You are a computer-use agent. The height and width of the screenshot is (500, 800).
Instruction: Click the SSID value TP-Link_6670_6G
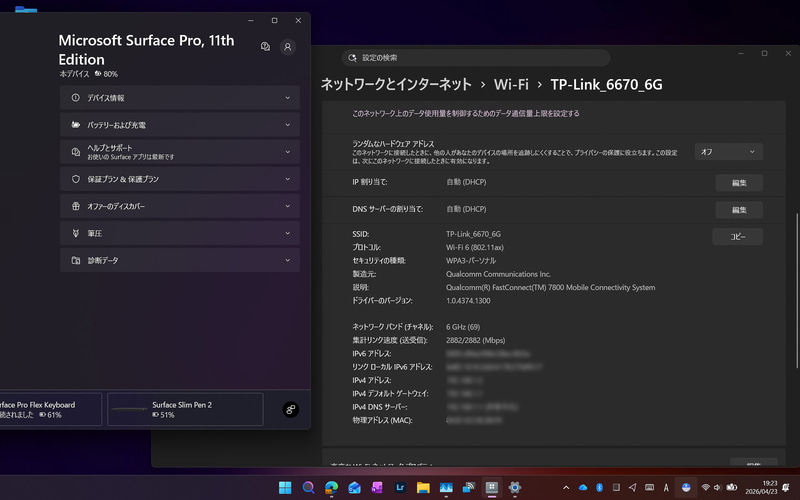(473, 234)
